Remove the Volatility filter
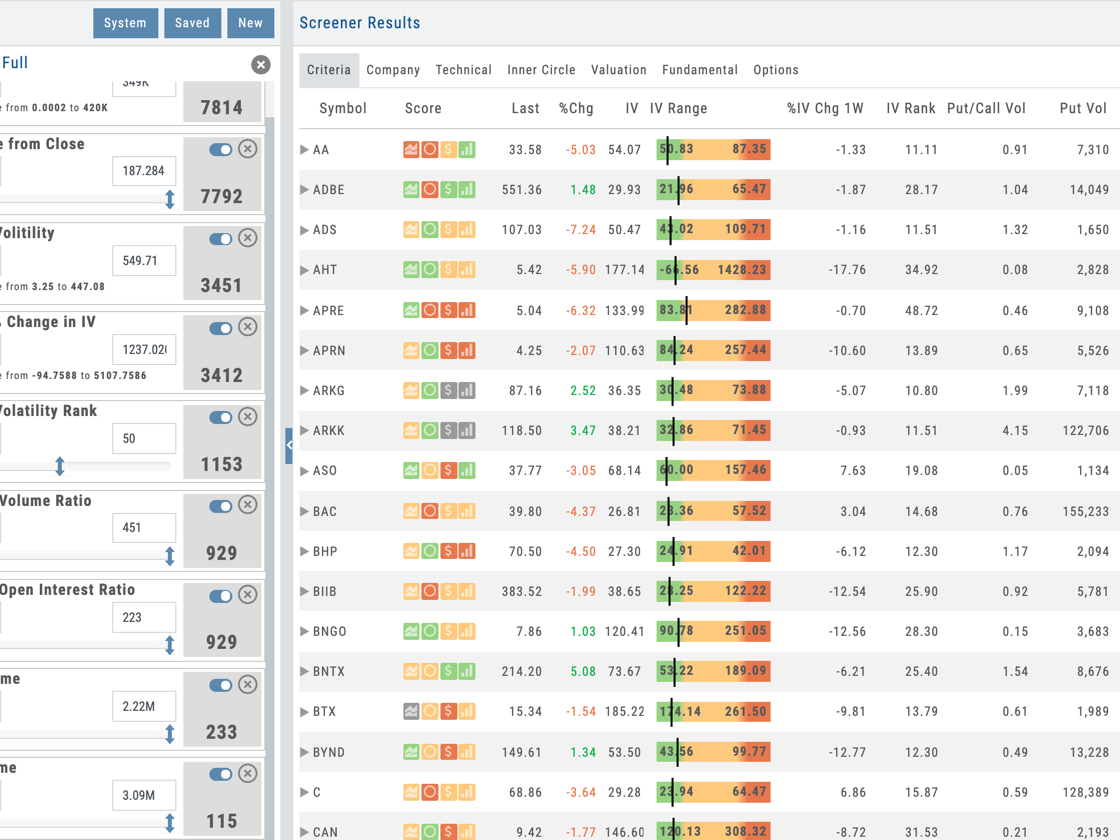 pyautogui.click(x=248, y=238)
